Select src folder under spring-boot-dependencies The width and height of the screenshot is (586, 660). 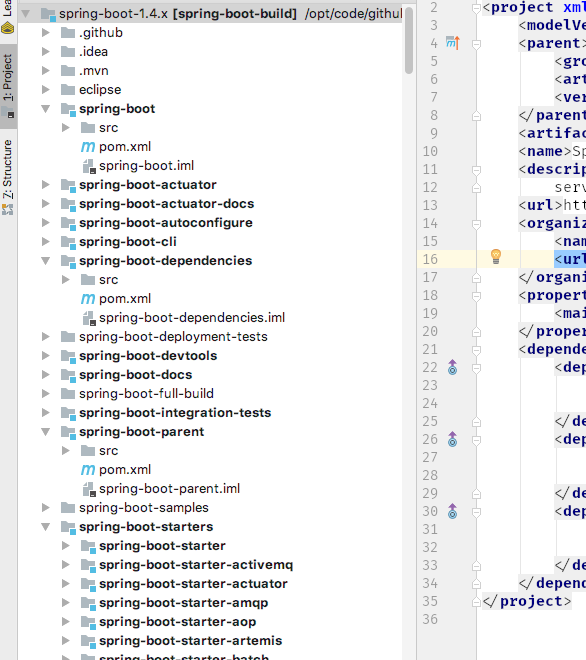(108, 280)
